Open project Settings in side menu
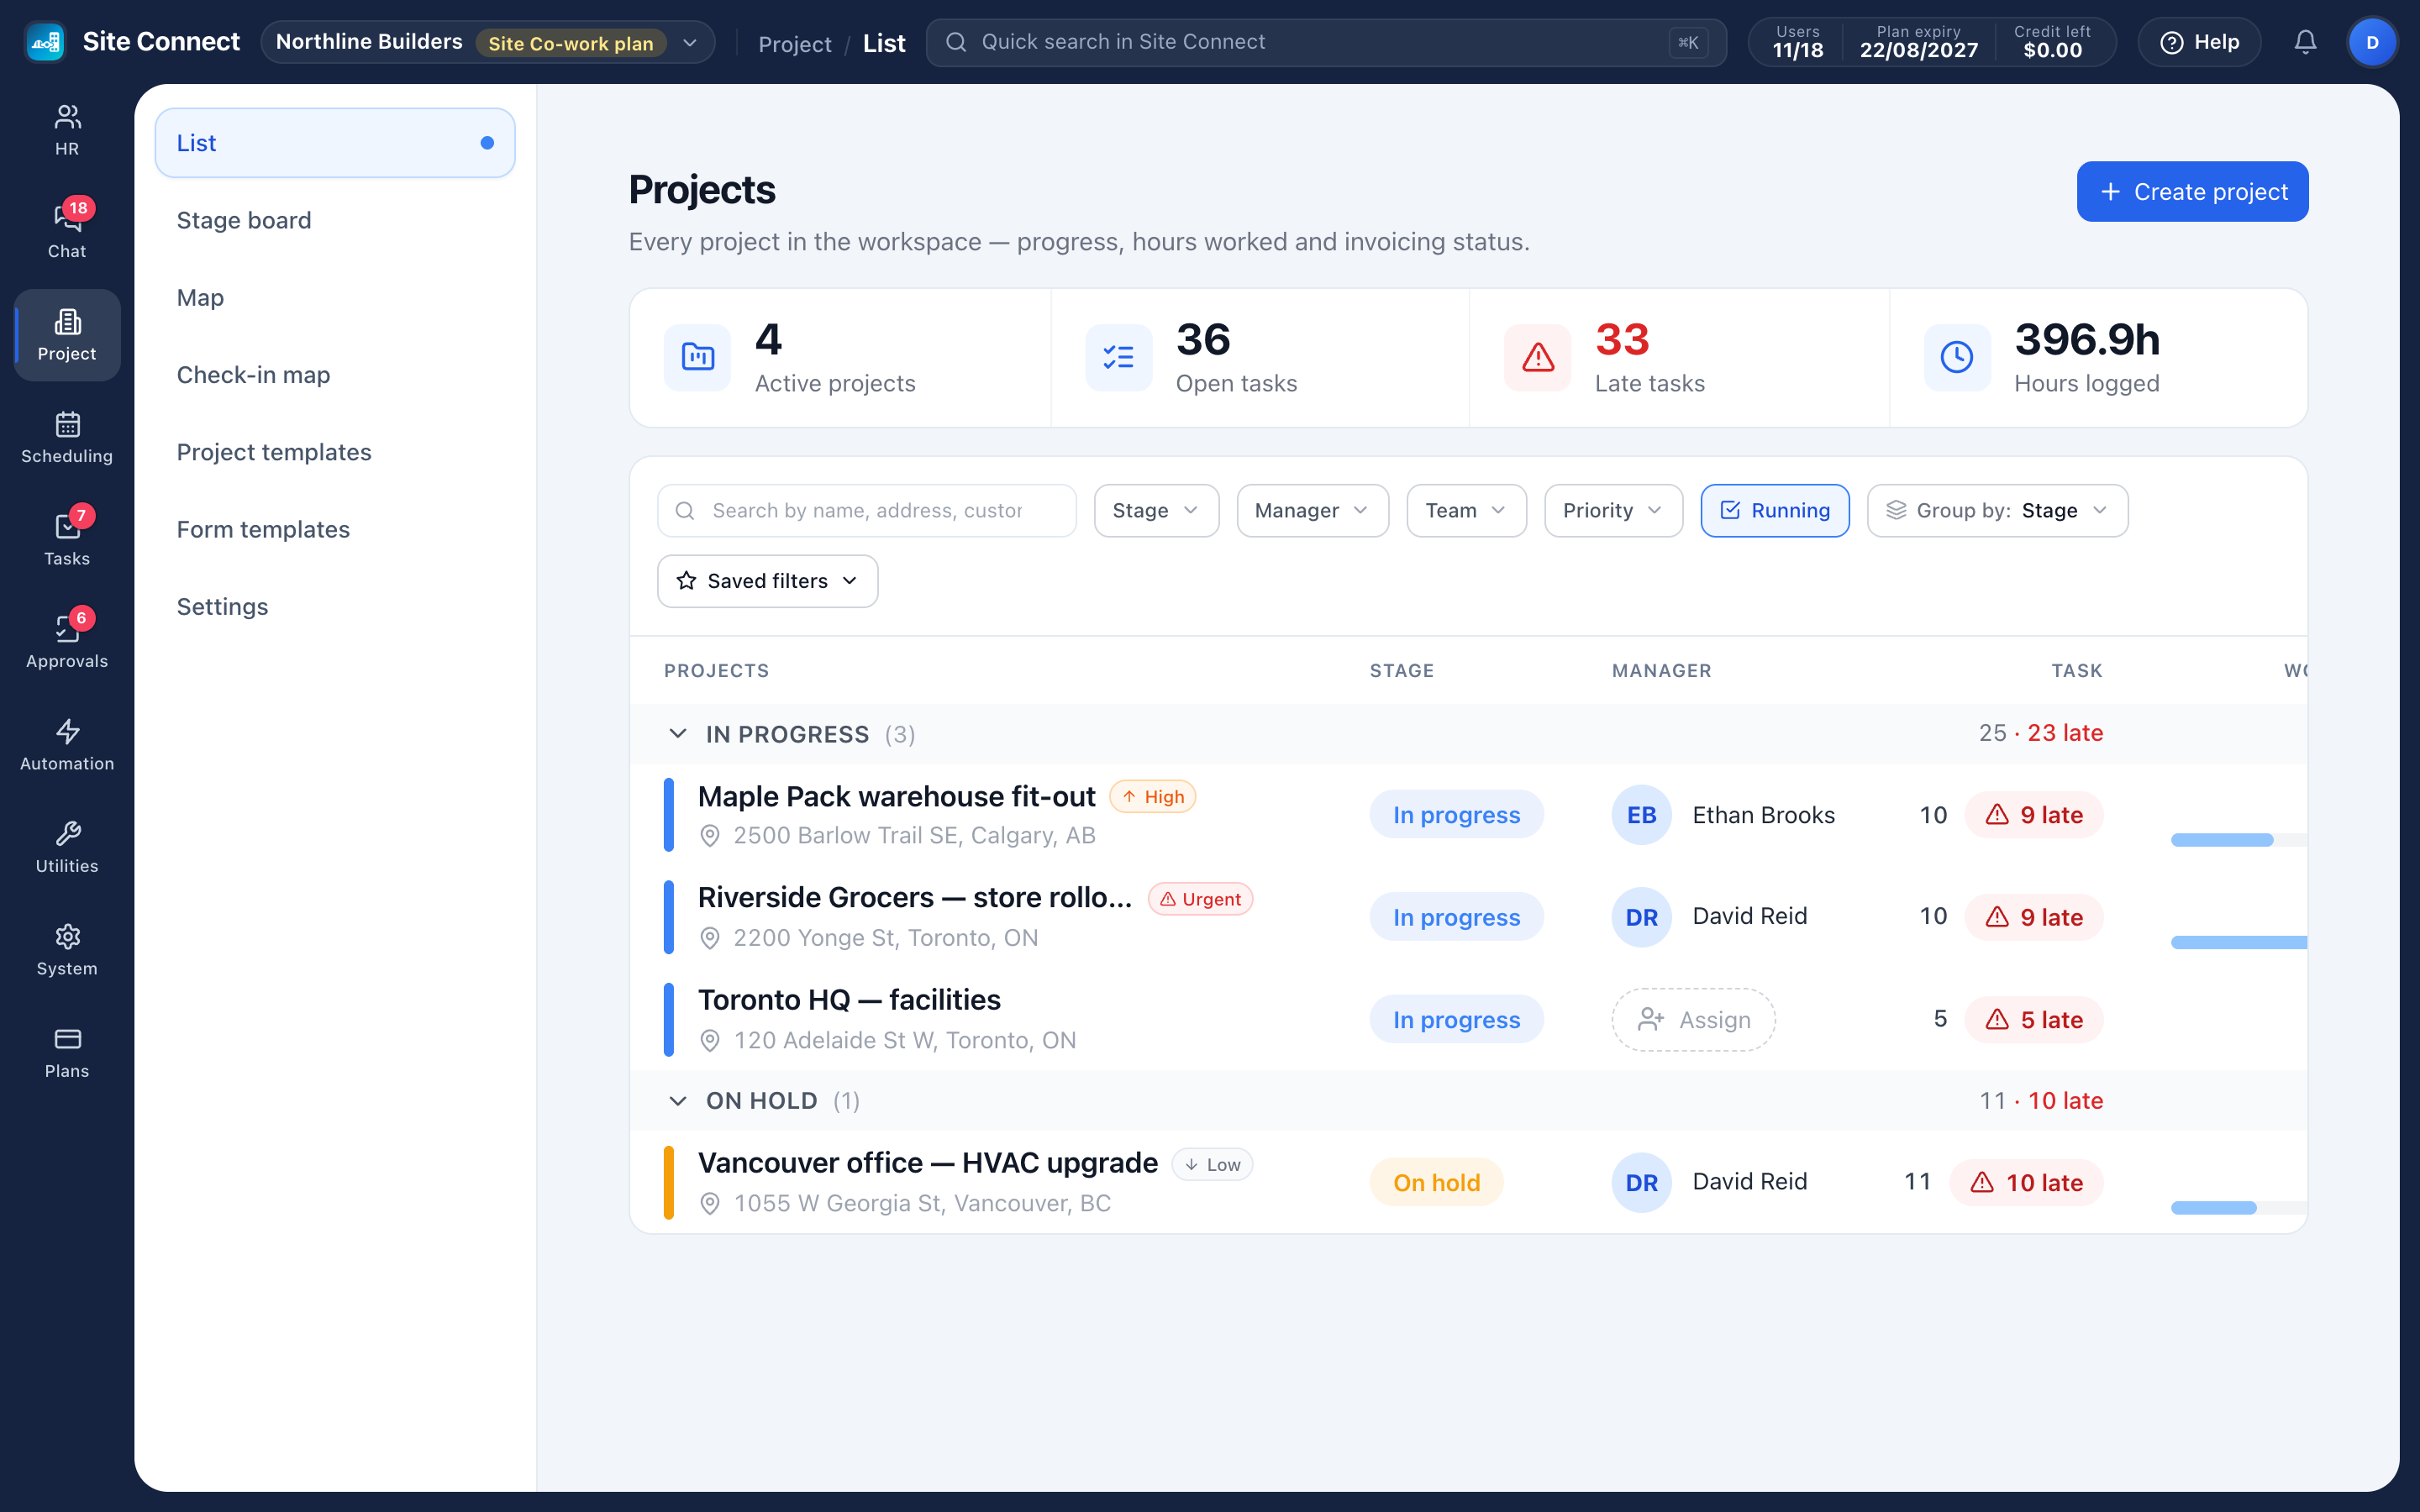This screenshot has width=2420, height=1512. [335, 607]
